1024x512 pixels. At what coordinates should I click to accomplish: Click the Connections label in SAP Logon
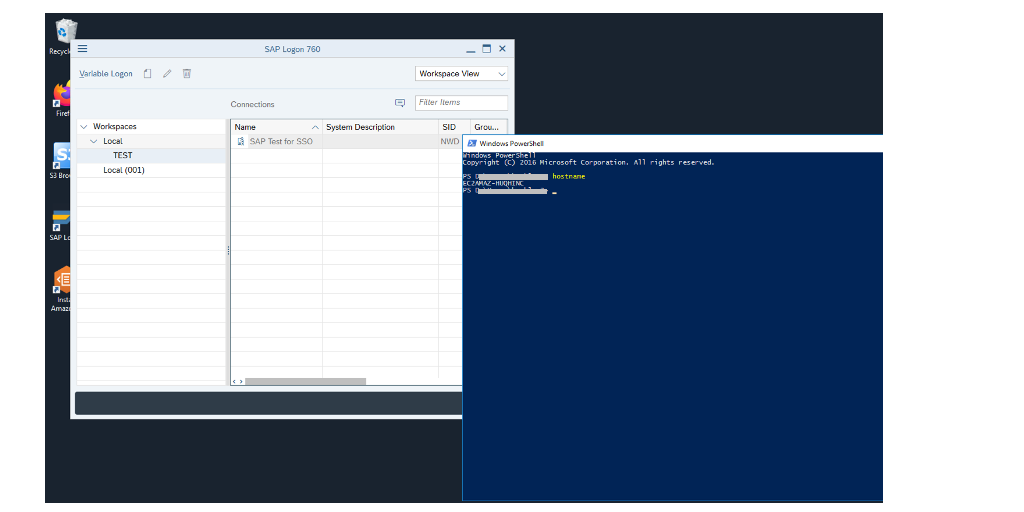pyautogui.click(x=253, y=104)
